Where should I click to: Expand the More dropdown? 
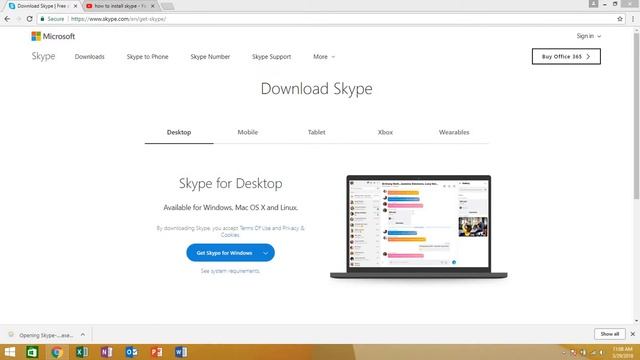pos(324,57)
